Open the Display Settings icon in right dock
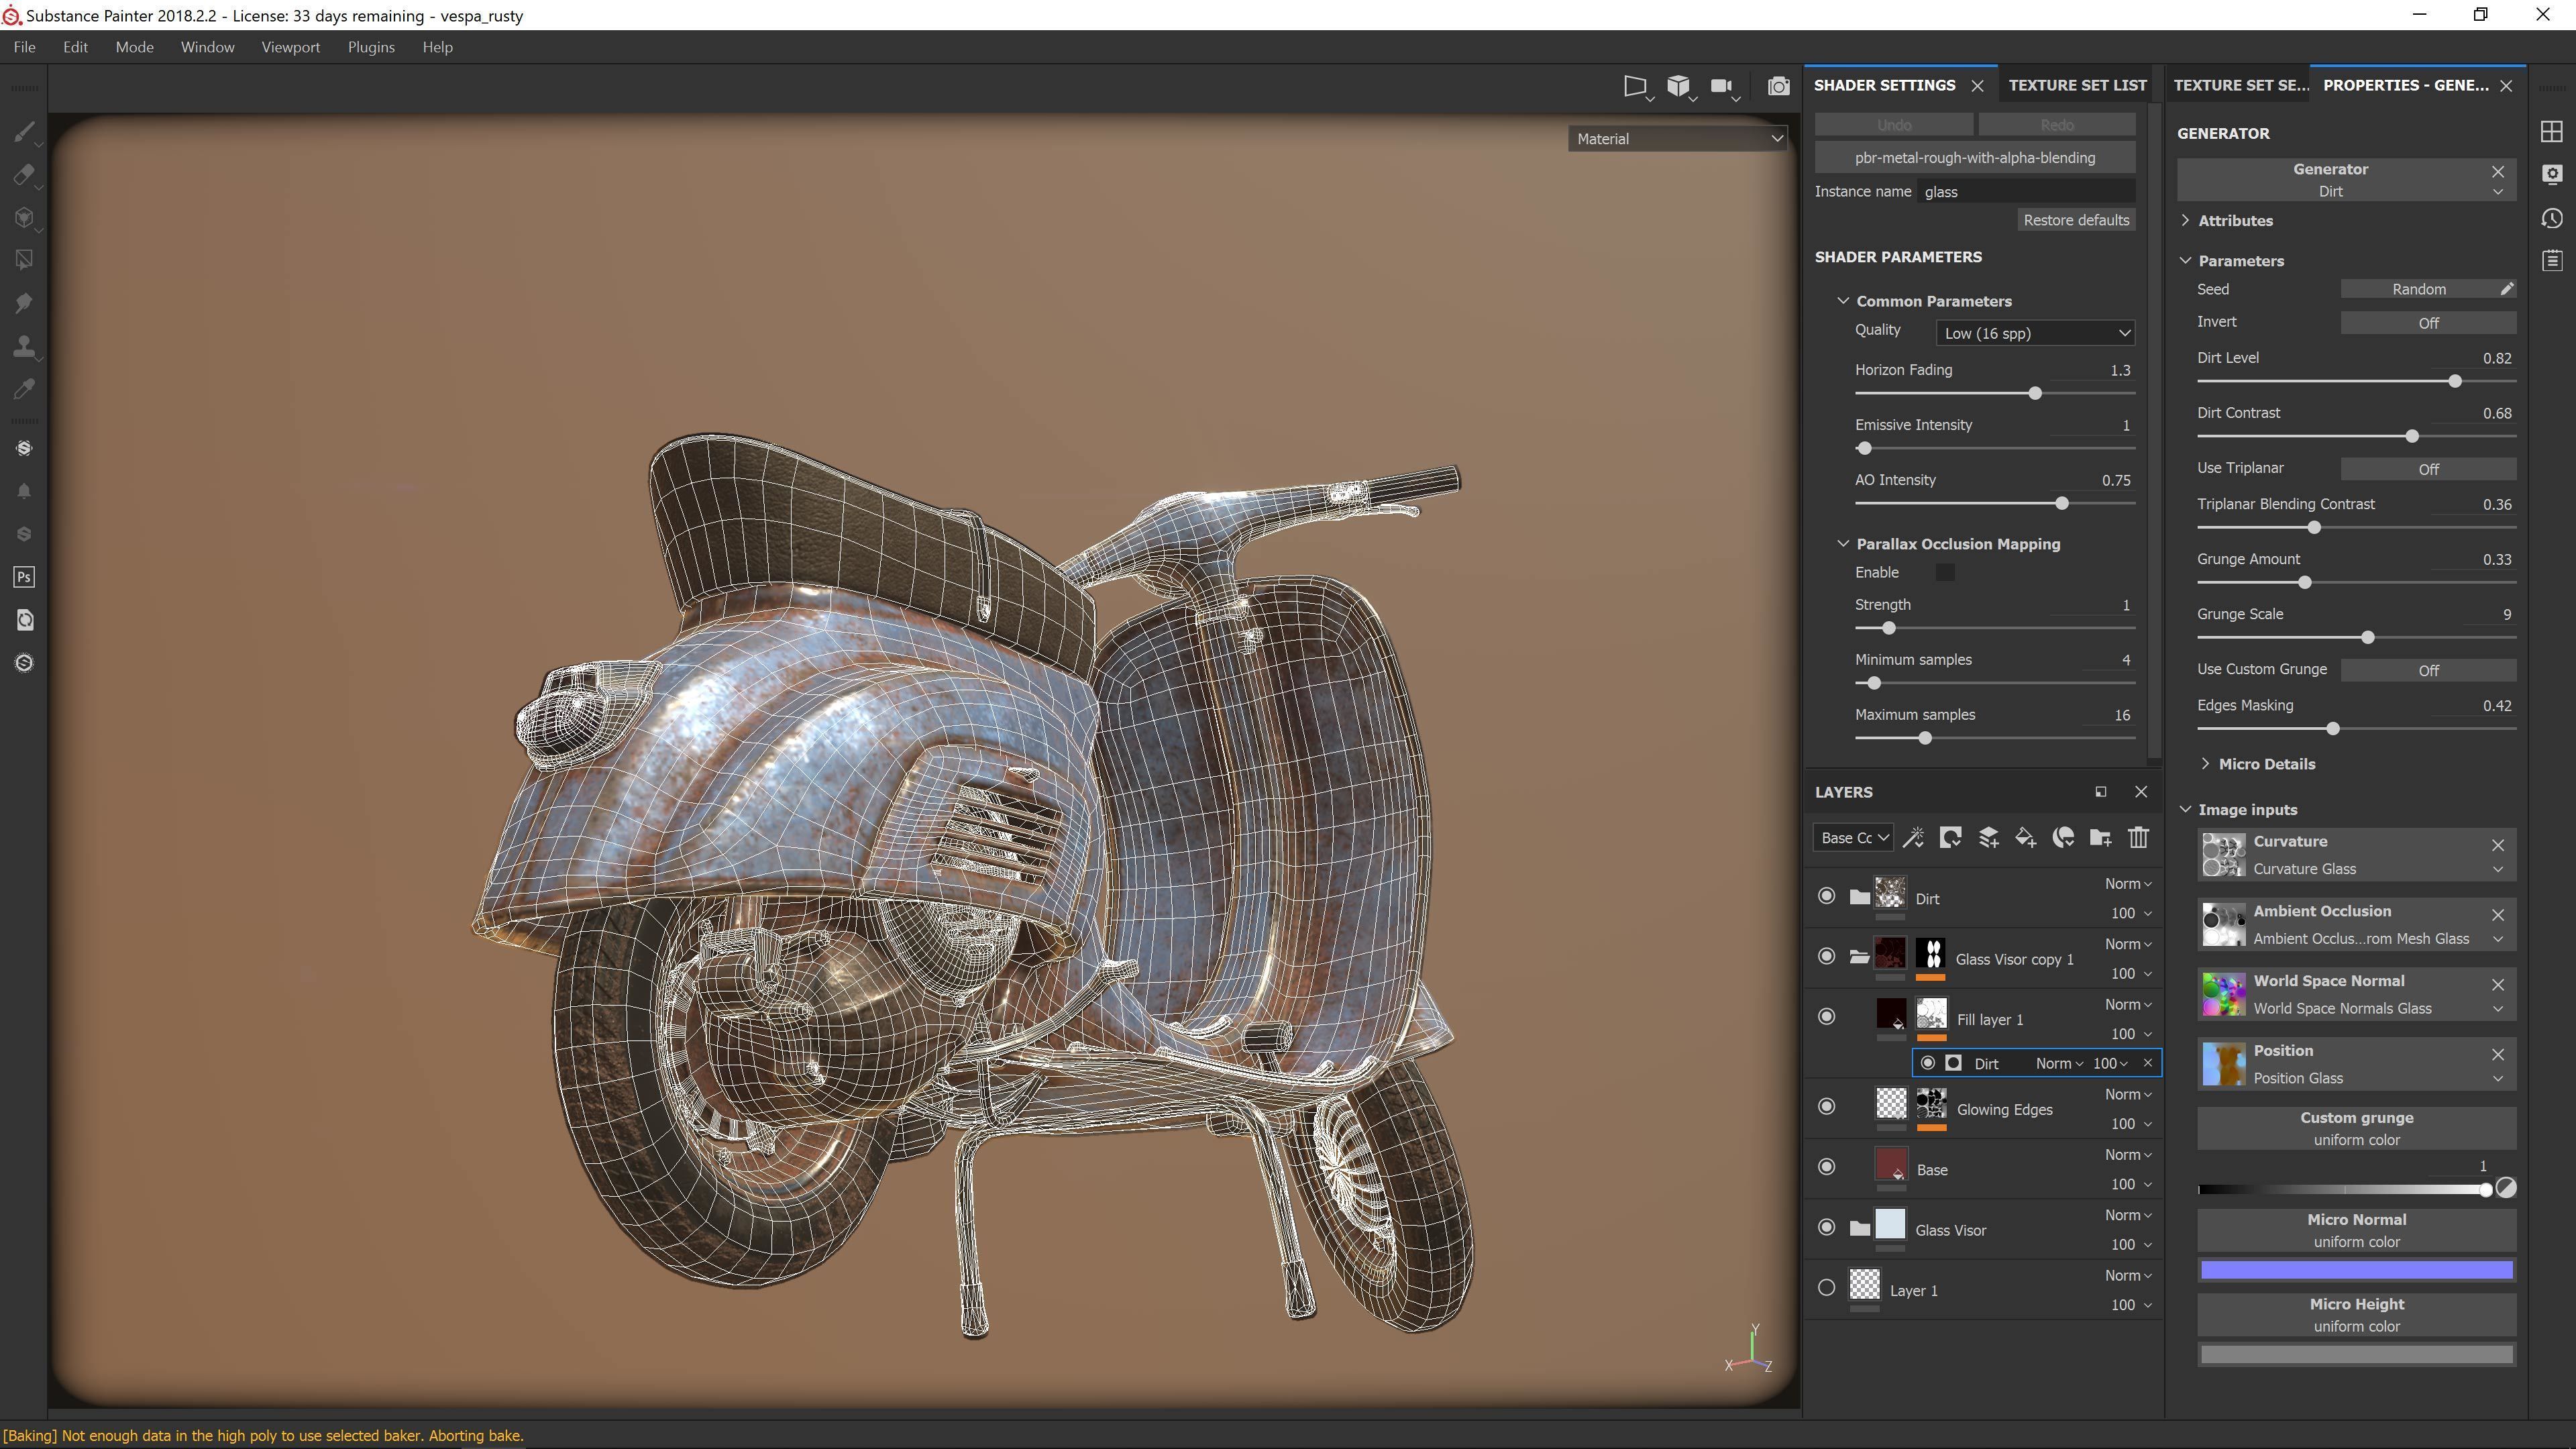Image resolution: width=2576 pixels, height=1449 pixels. click(2551, 175)
